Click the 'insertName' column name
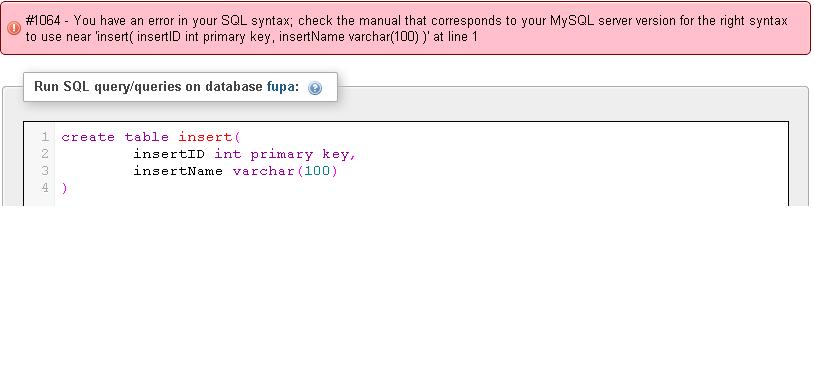 coord(178,171)
